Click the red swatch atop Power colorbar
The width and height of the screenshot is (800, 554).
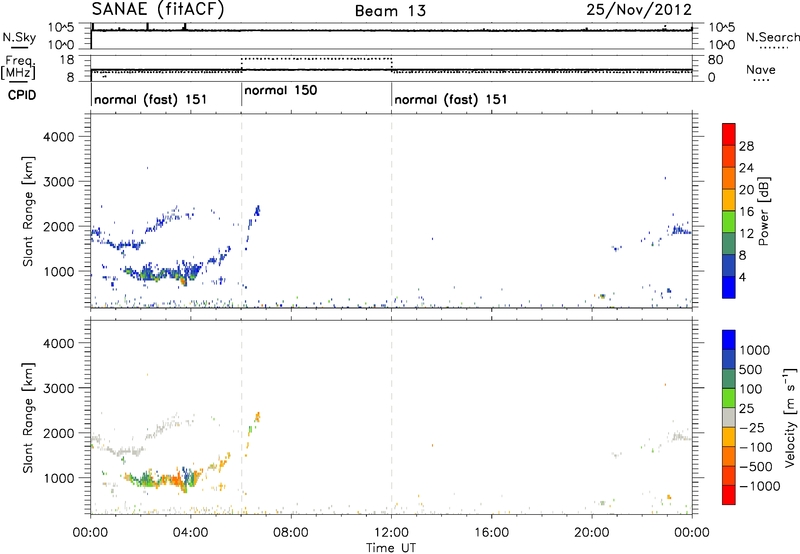[732, 133]
